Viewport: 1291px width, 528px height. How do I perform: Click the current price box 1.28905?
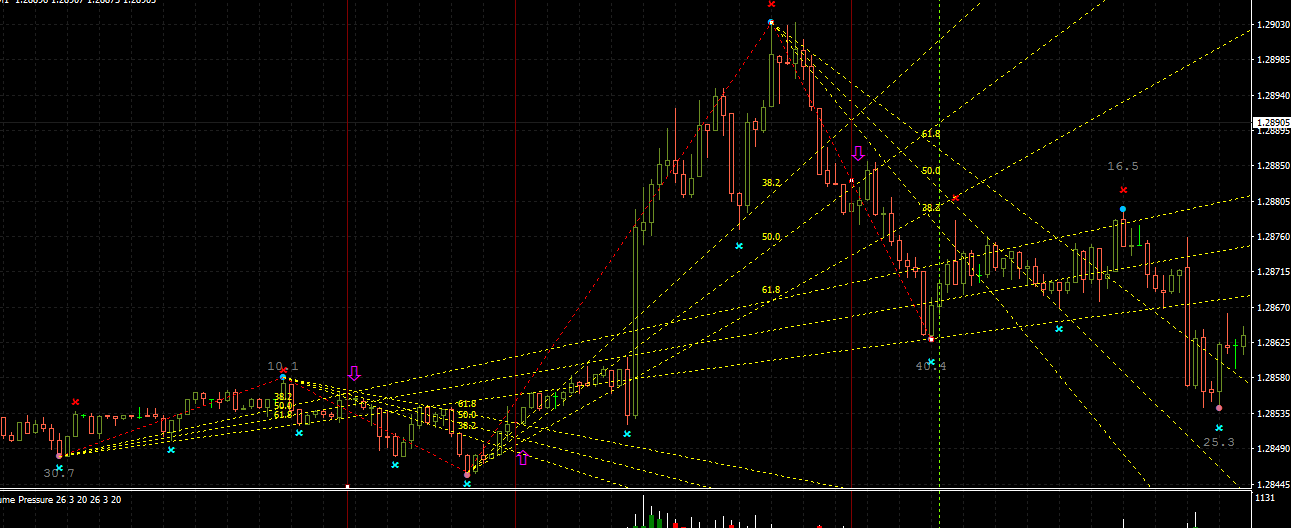point(1271,123)
